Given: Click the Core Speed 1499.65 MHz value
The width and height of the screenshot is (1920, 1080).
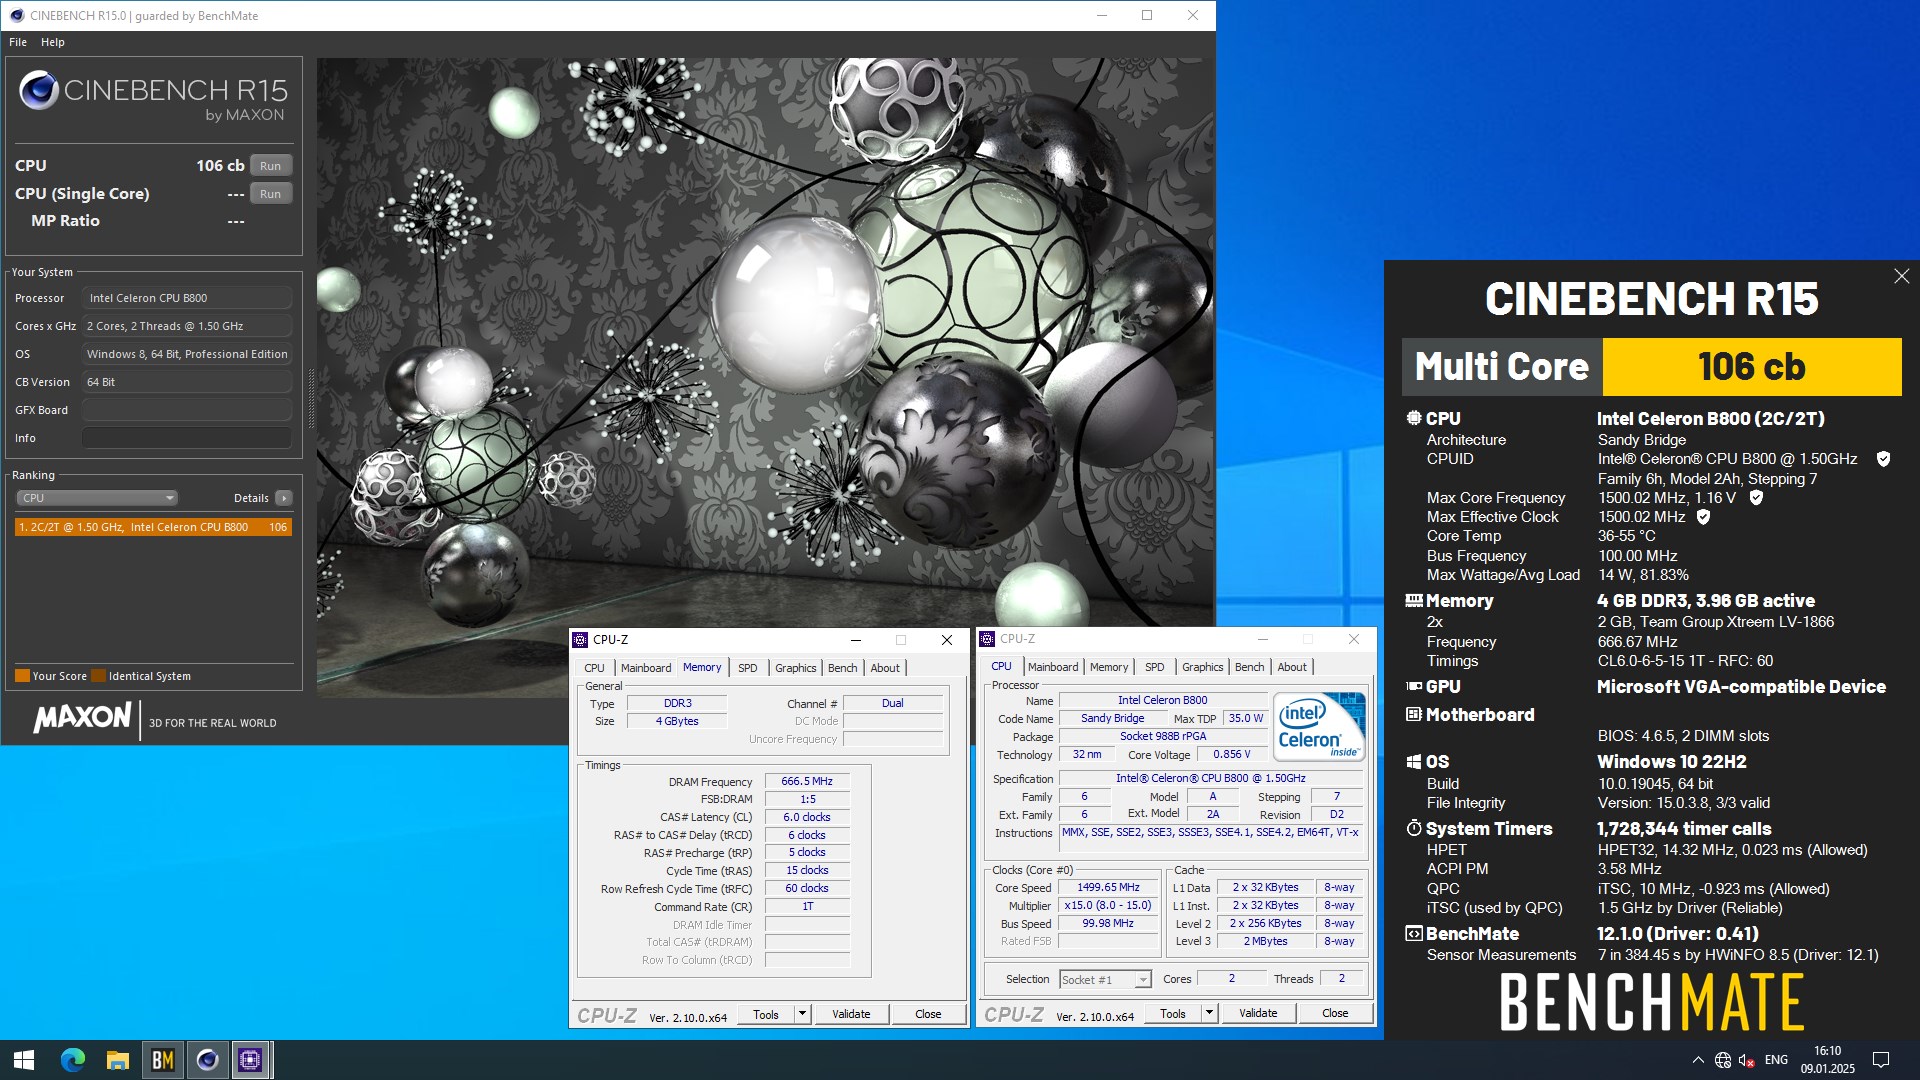Looking at the screenshot, I should 1108,887.
